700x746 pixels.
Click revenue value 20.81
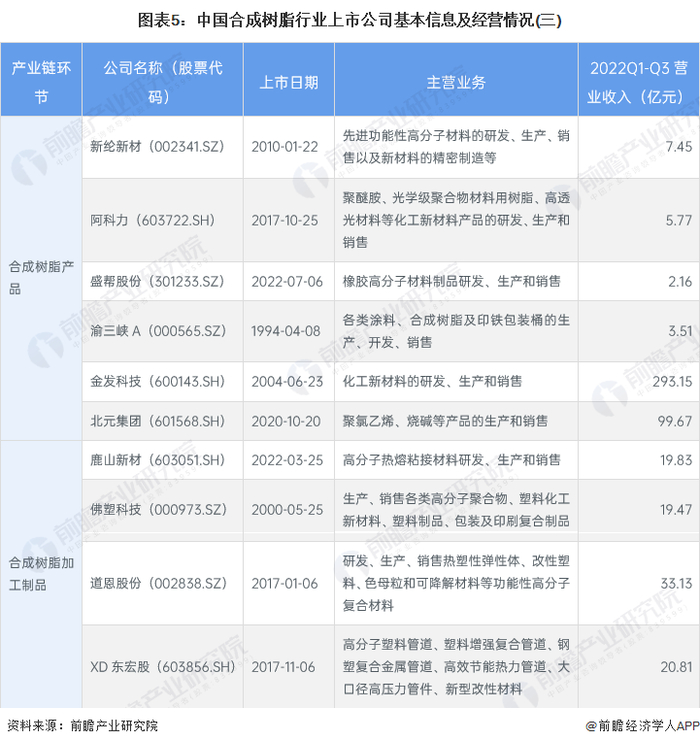coord(676,667)
